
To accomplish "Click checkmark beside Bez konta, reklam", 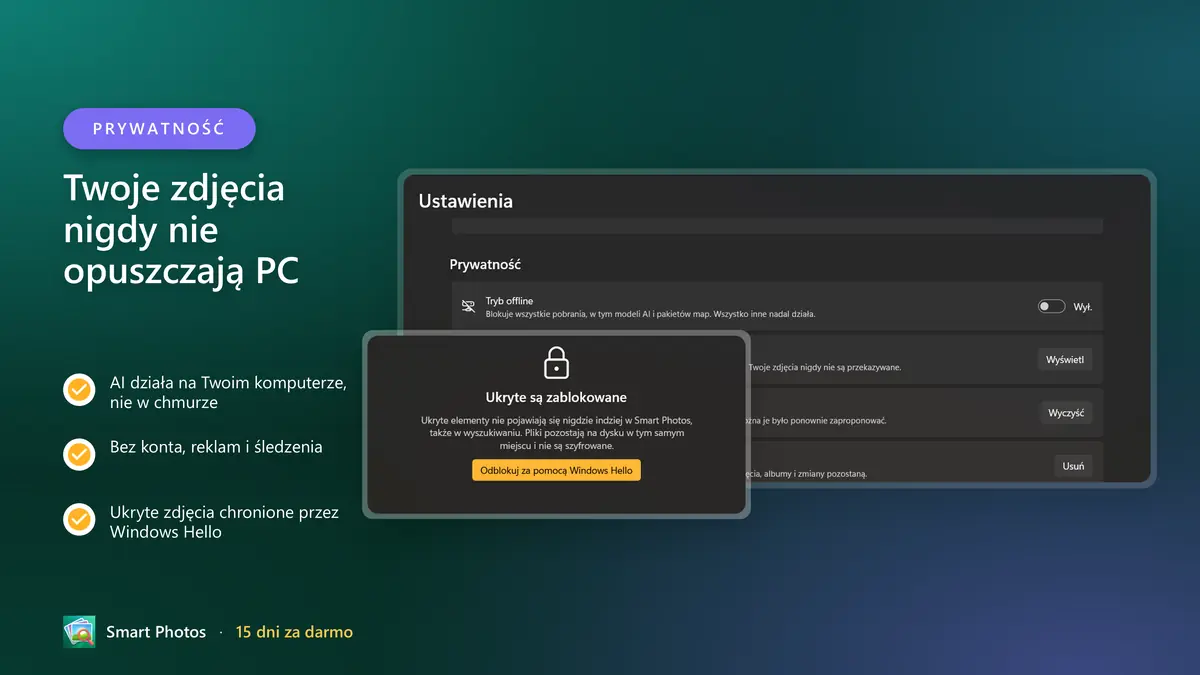I will click(79, 454).
